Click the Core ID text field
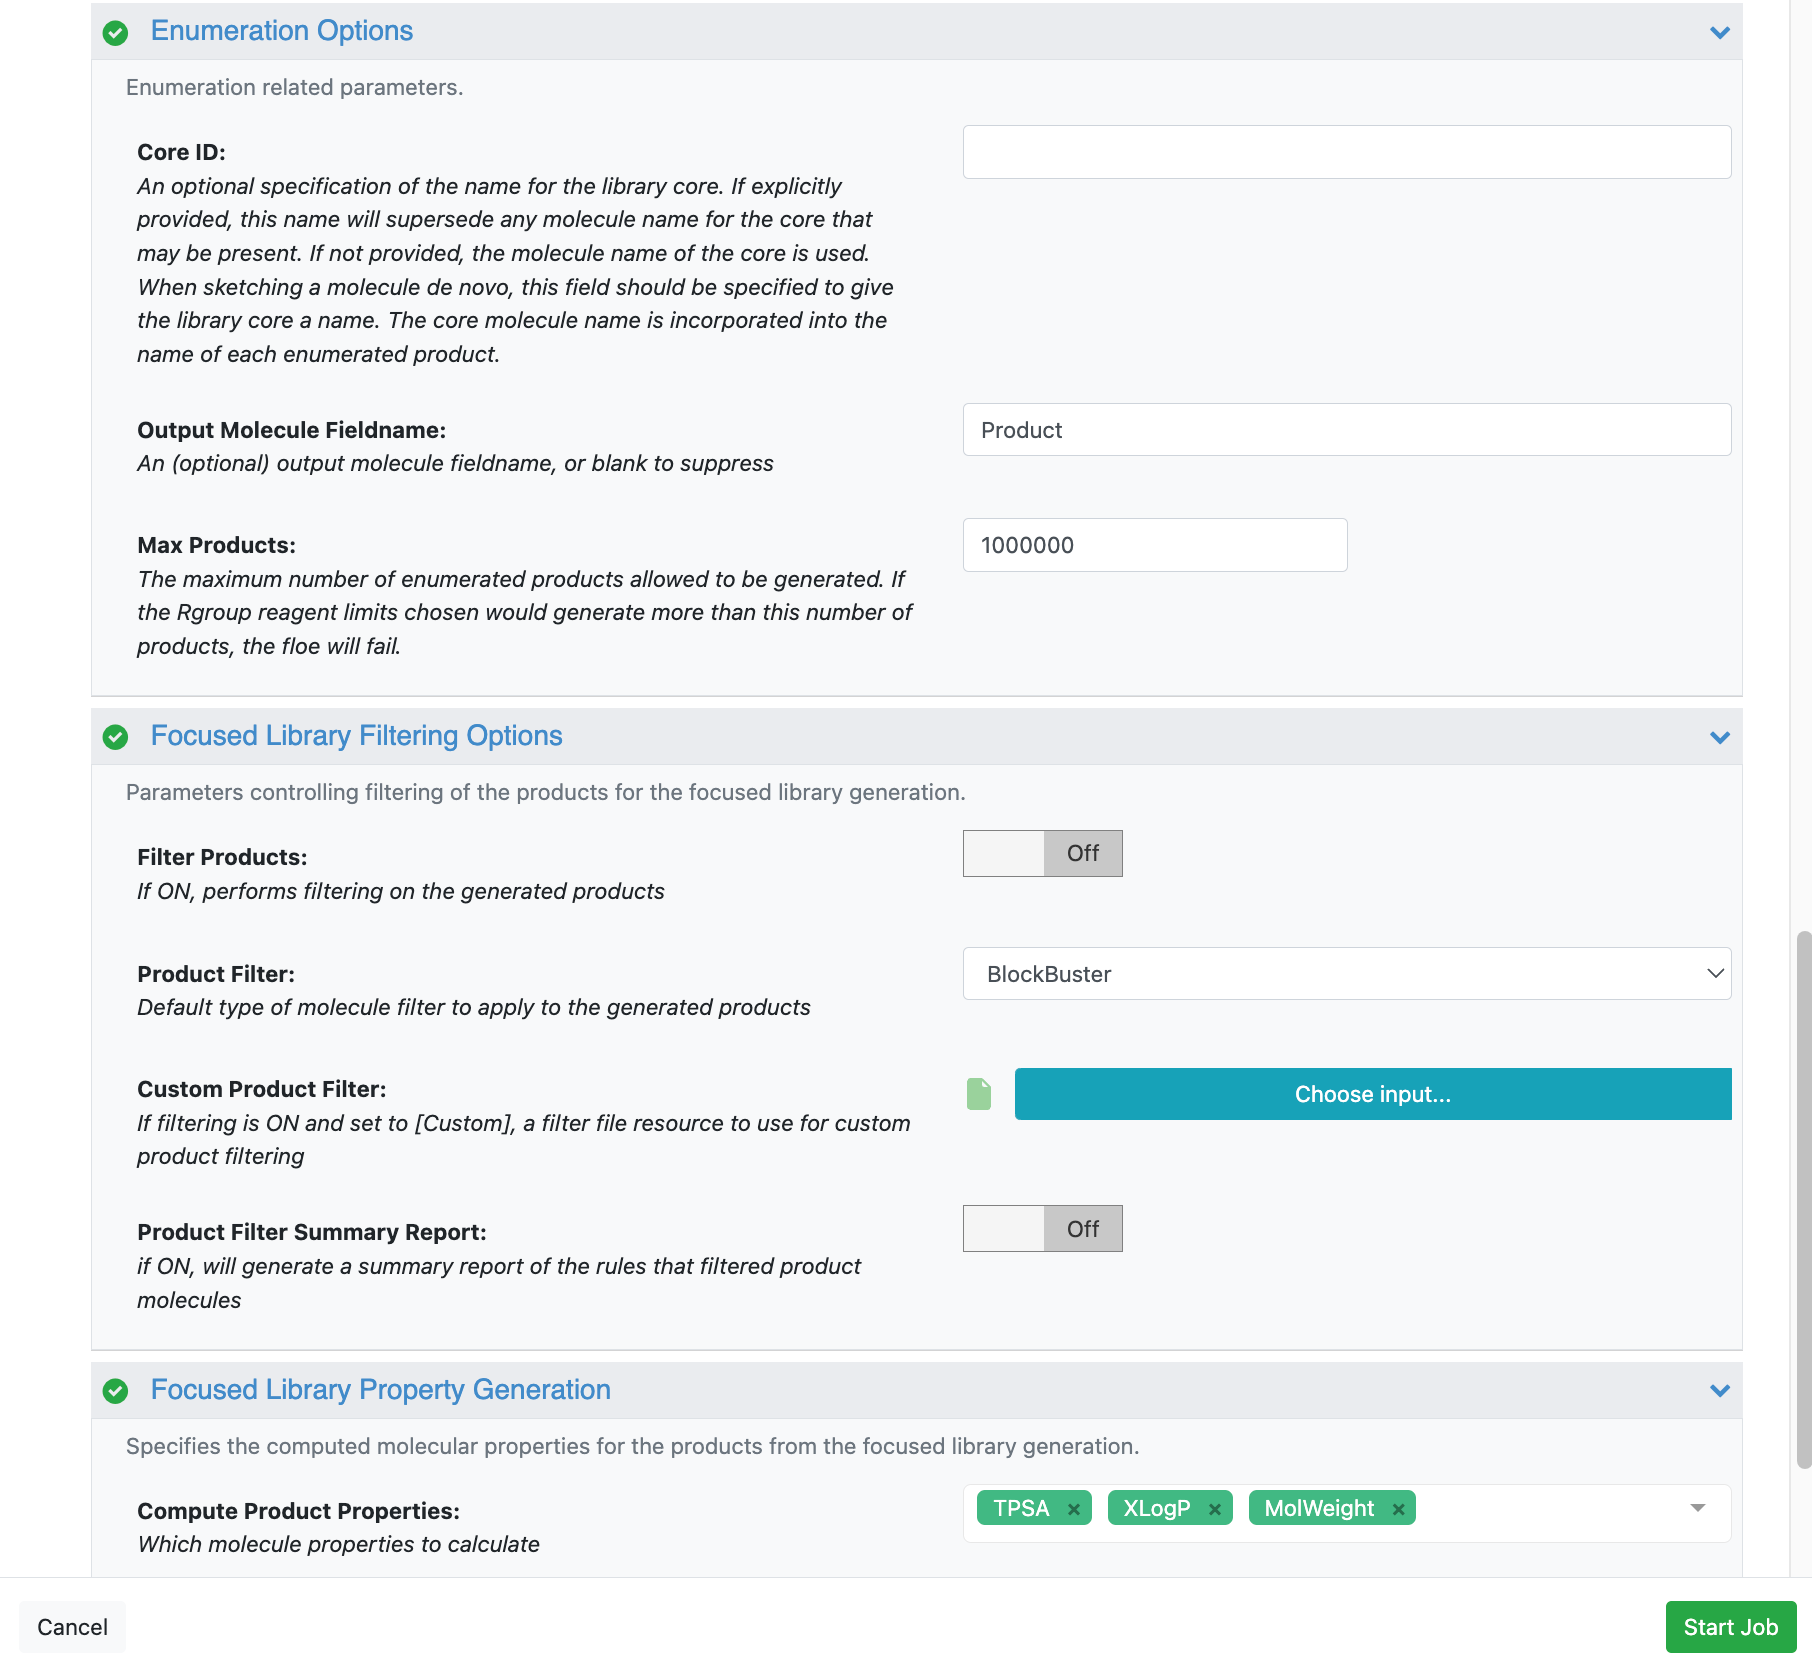The width and height of the screenshot is (1812, 1668). coord(1346,152)
